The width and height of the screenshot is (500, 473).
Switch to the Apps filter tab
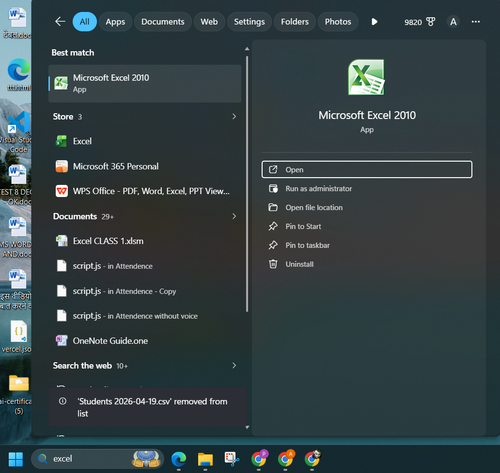(x=115, y=22)
